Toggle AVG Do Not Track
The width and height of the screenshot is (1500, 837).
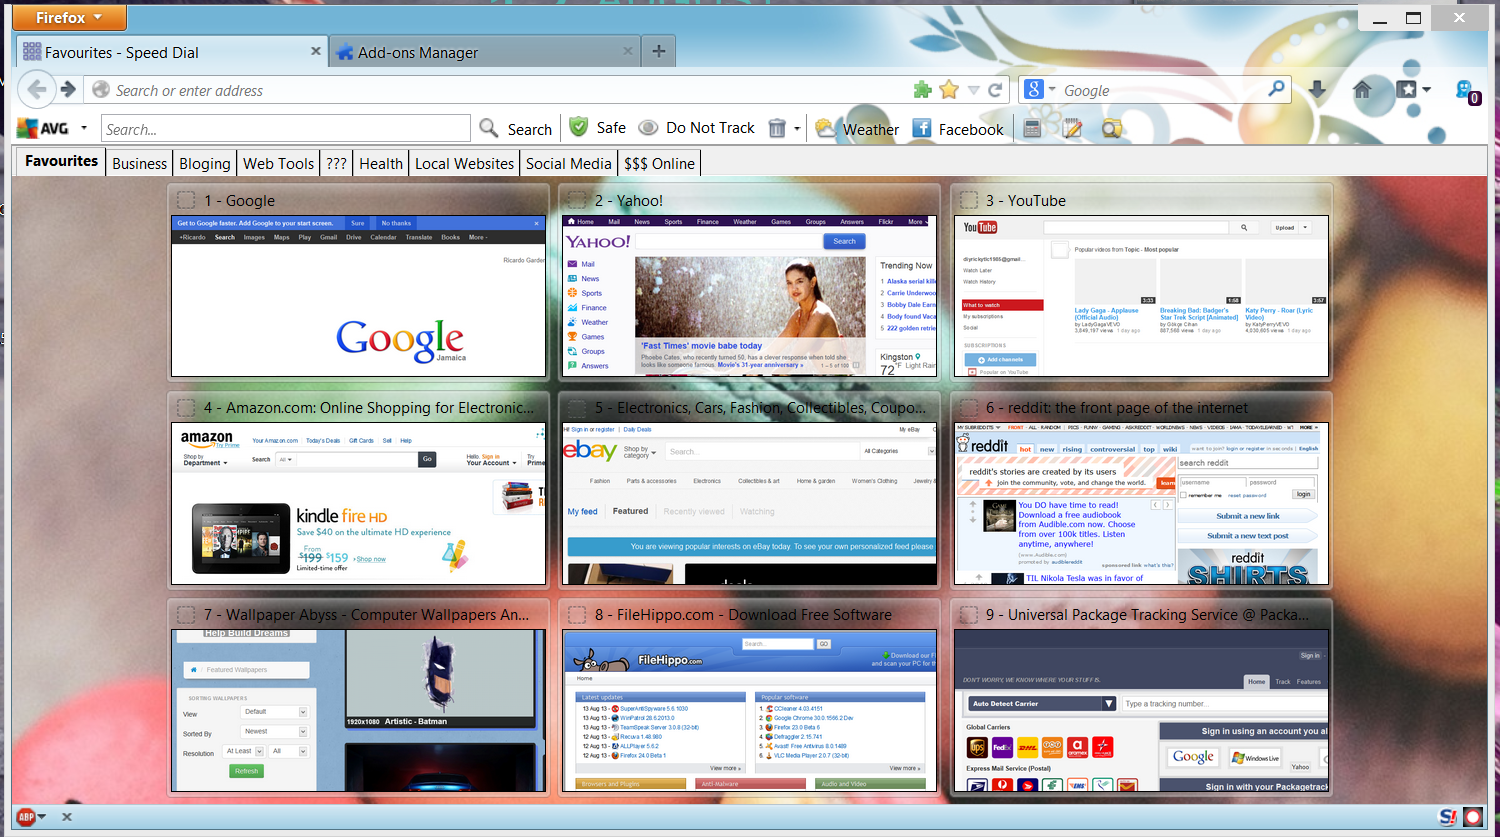click(x=696, y=128)
